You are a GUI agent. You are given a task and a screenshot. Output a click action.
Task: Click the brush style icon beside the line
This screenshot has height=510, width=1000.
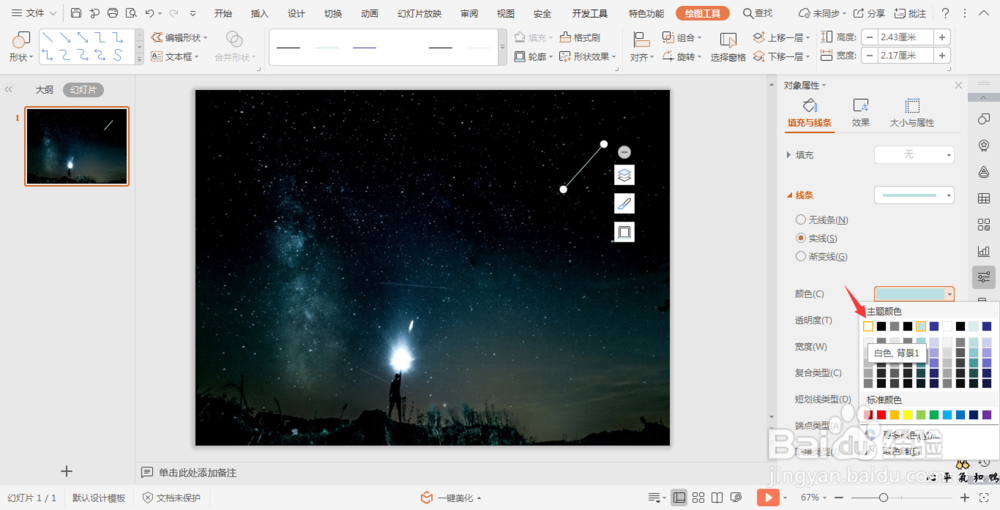point(624,203)
